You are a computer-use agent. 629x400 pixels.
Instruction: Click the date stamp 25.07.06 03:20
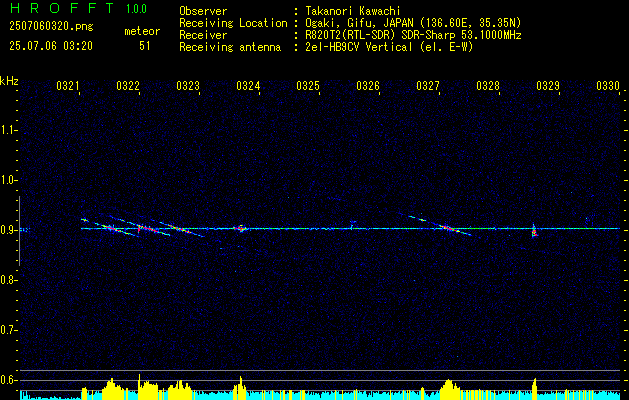[x=51, y=46]
